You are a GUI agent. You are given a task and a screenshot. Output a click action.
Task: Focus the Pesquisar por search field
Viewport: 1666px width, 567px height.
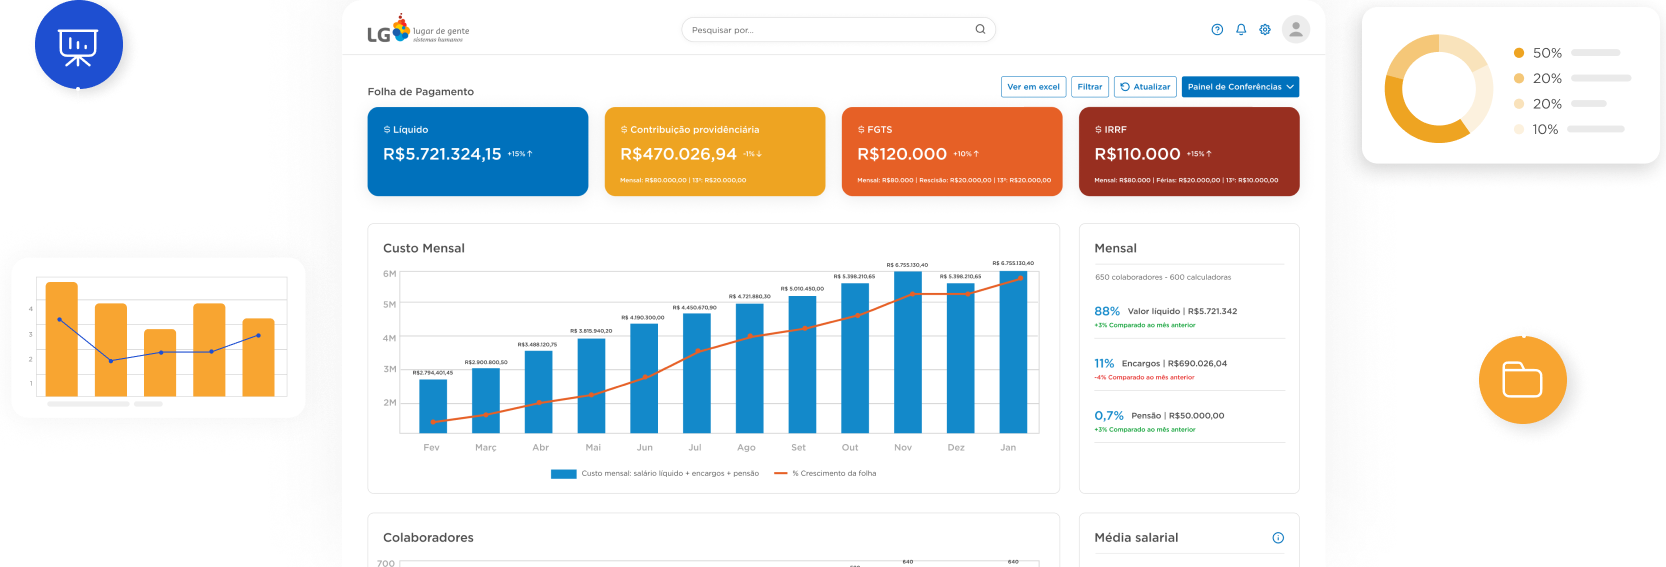(838, 30)
